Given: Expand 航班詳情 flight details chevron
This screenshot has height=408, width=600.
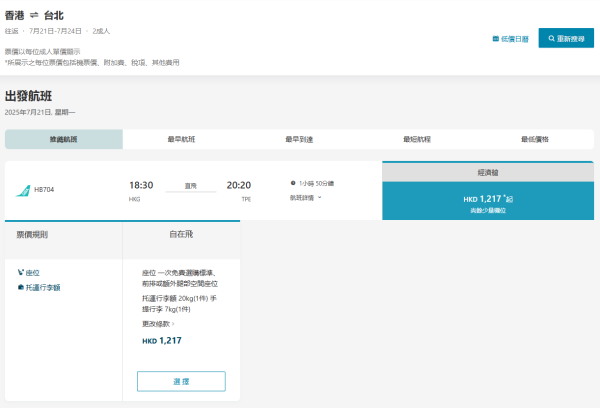Looking at the screenshot, I should tap(320, 197).
